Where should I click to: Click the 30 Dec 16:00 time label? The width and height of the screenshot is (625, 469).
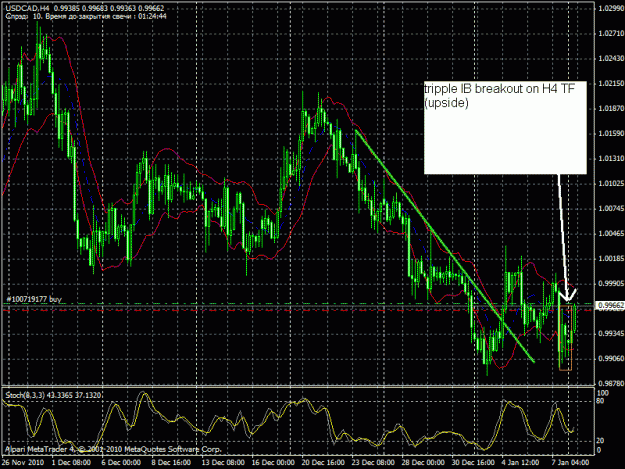click(x=473, y=463)
